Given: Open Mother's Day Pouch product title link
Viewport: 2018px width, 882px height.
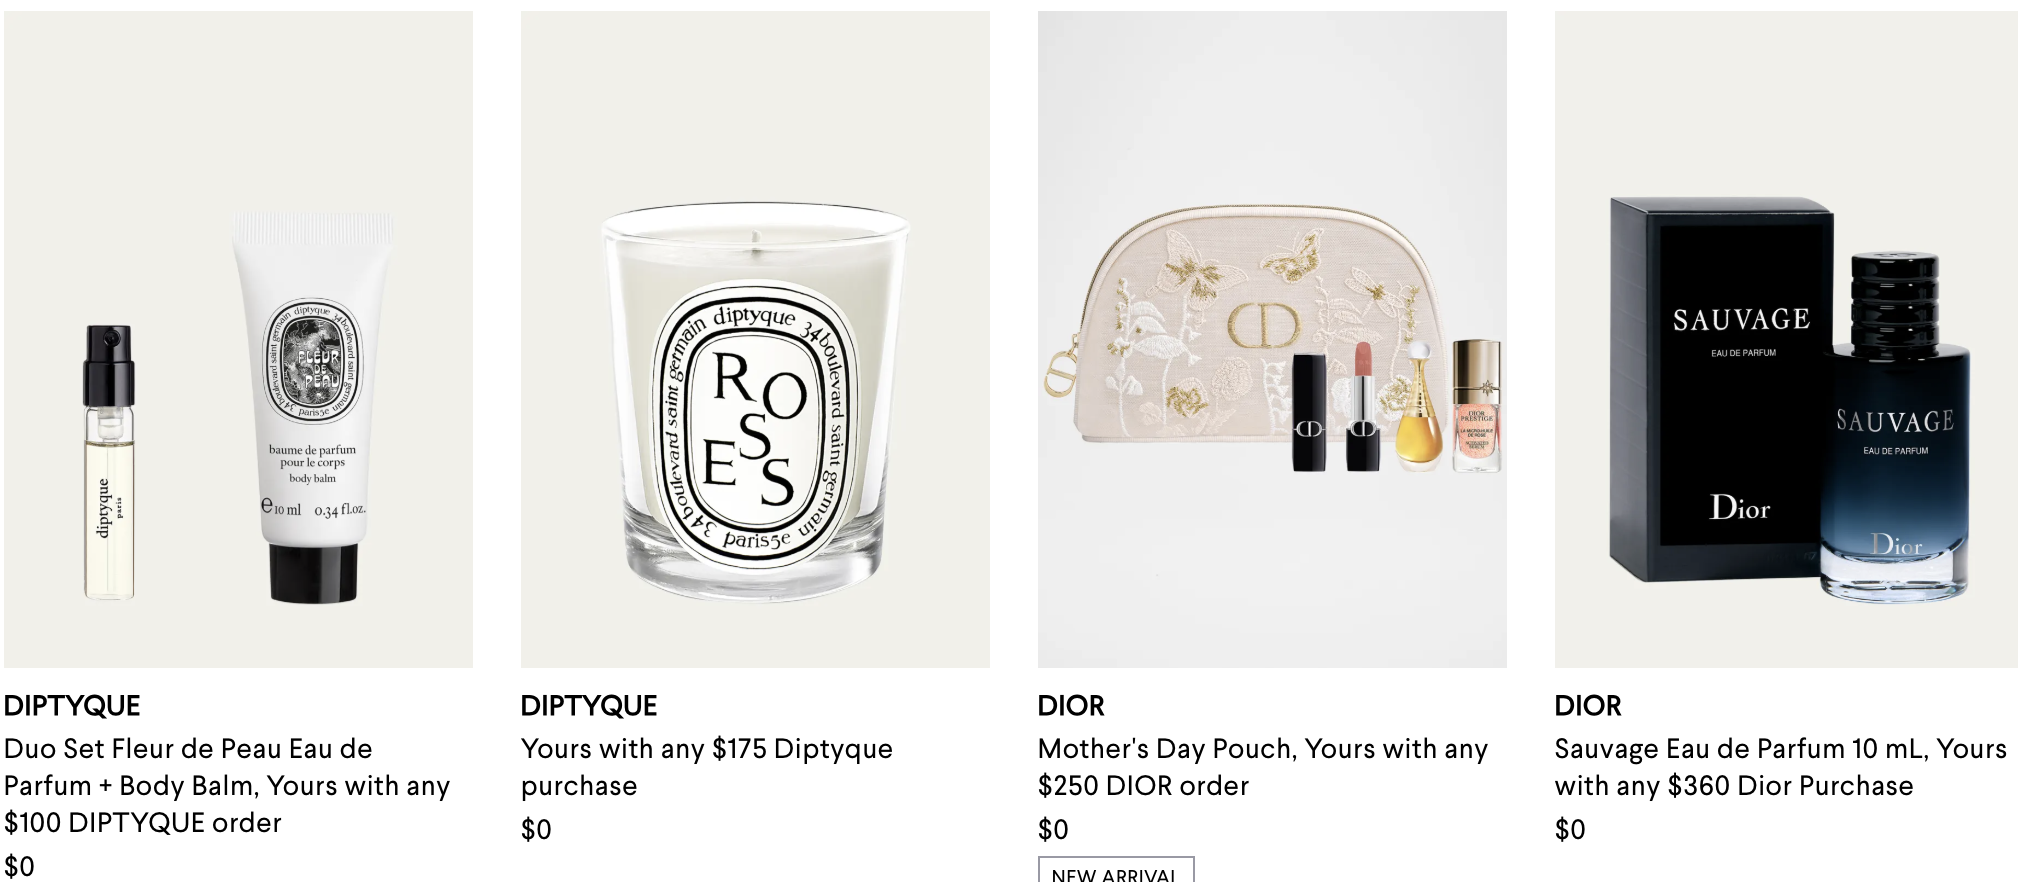Looking at the screenshot, I should (1263, 767).
